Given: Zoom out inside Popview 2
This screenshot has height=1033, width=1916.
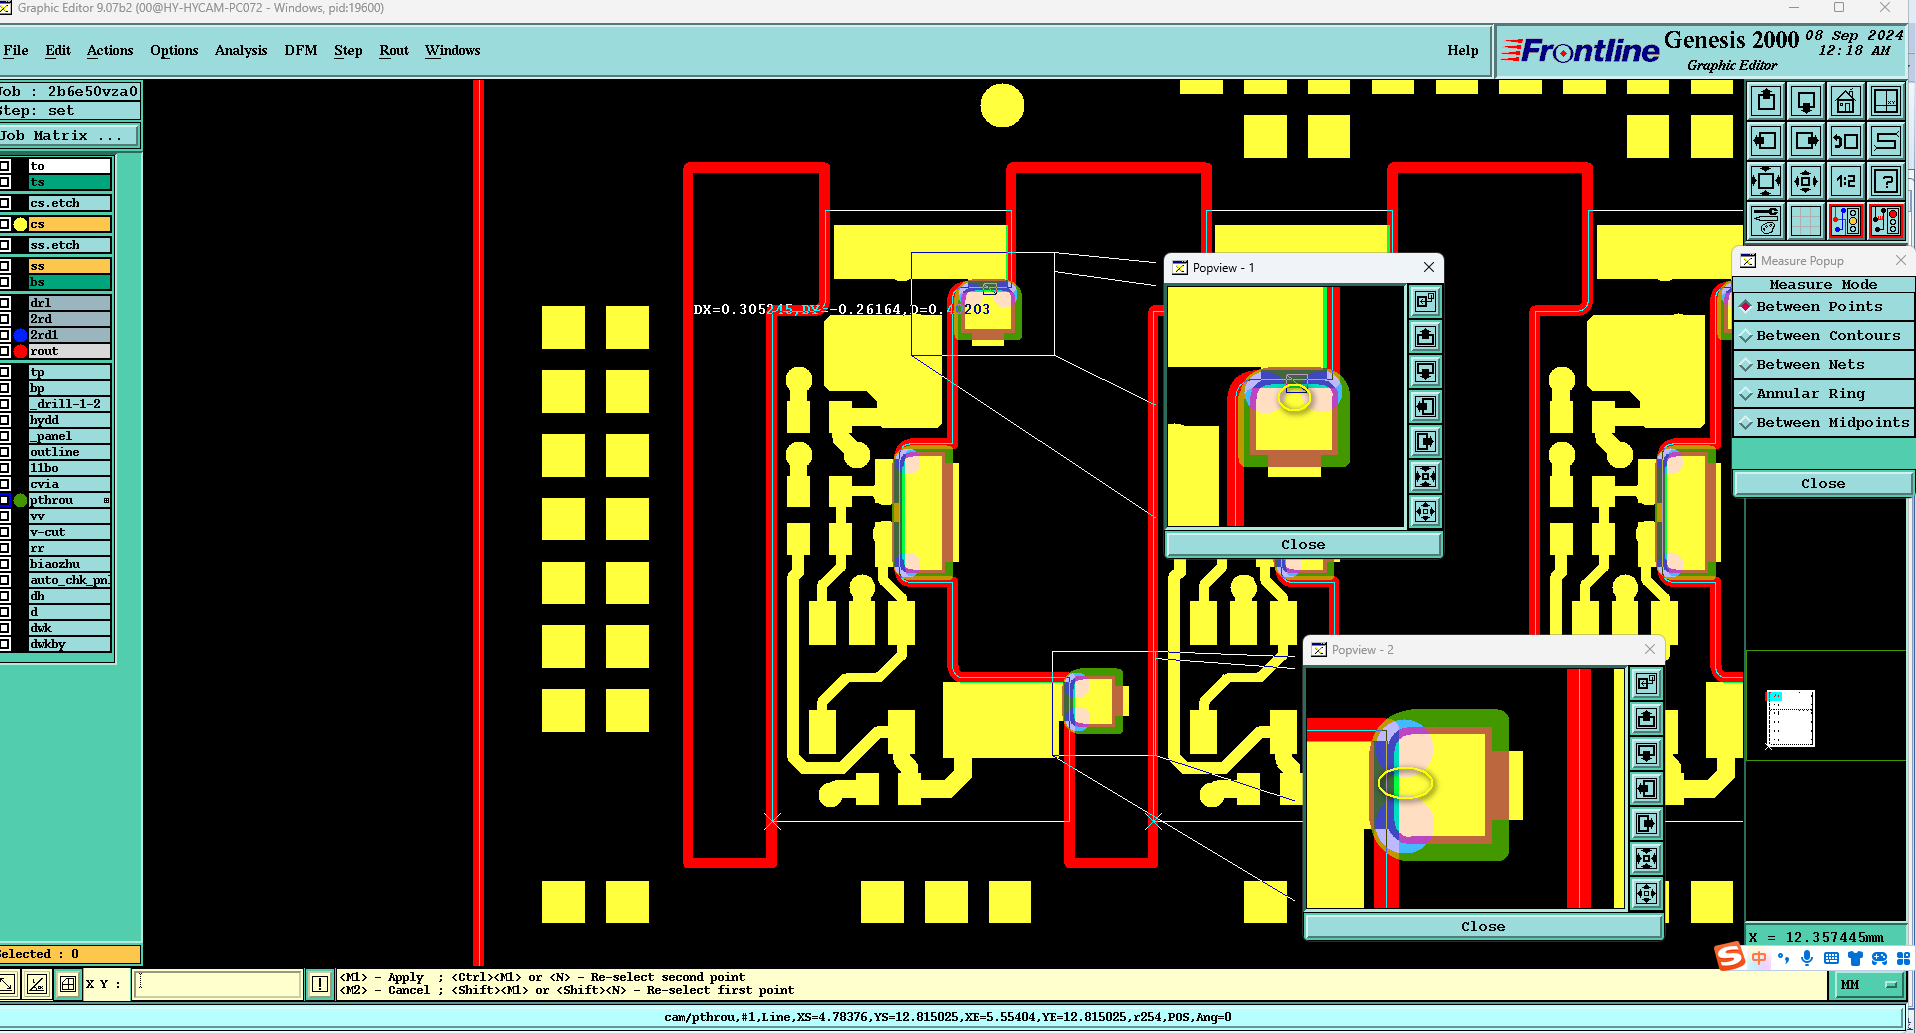Looking at the screenshot, I should (1646, 893).
